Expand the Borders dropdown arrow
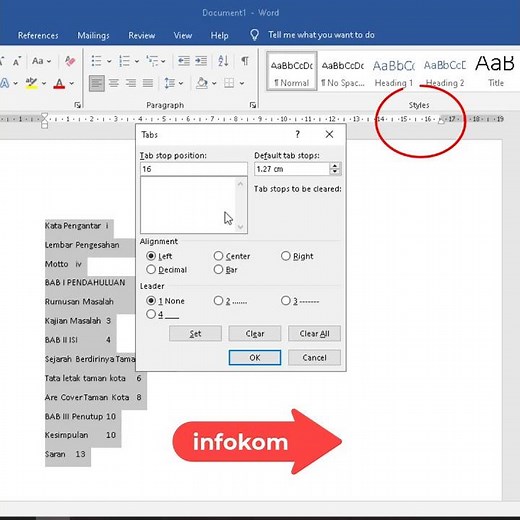Viewport: 520px width, 520px height. click(x=242, y=83)
